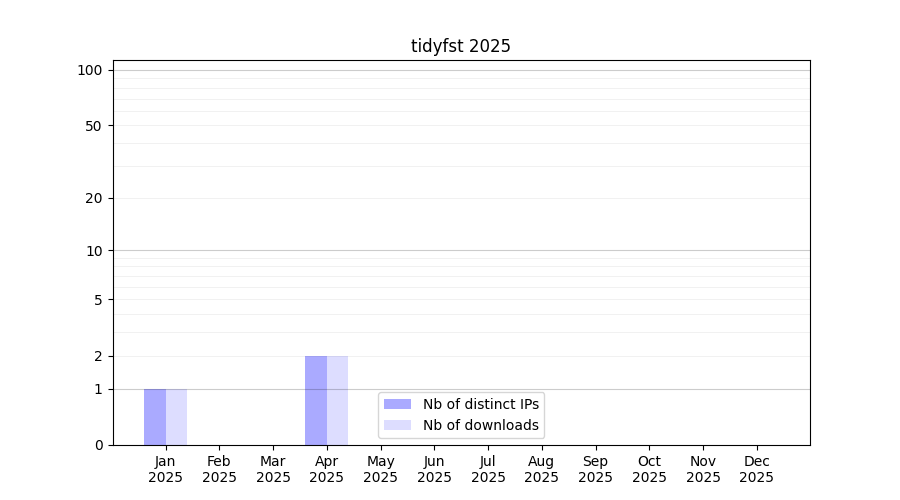Select the 'Nb of distinct IPs' legend label
This screenshot has width=900, height=500.
click(480, 404)
